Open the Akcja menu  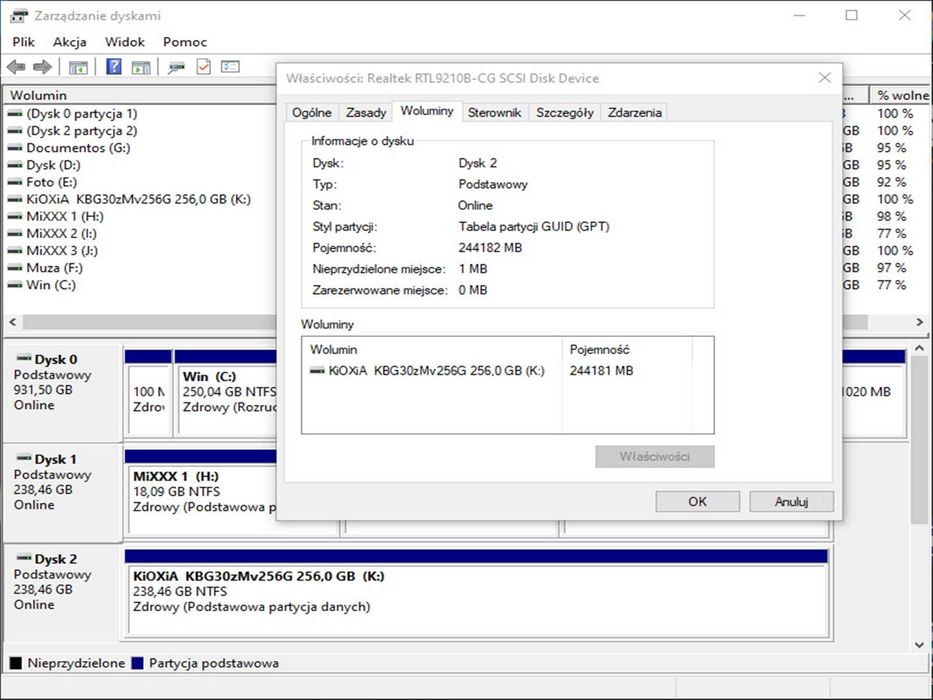click(70, 42)
